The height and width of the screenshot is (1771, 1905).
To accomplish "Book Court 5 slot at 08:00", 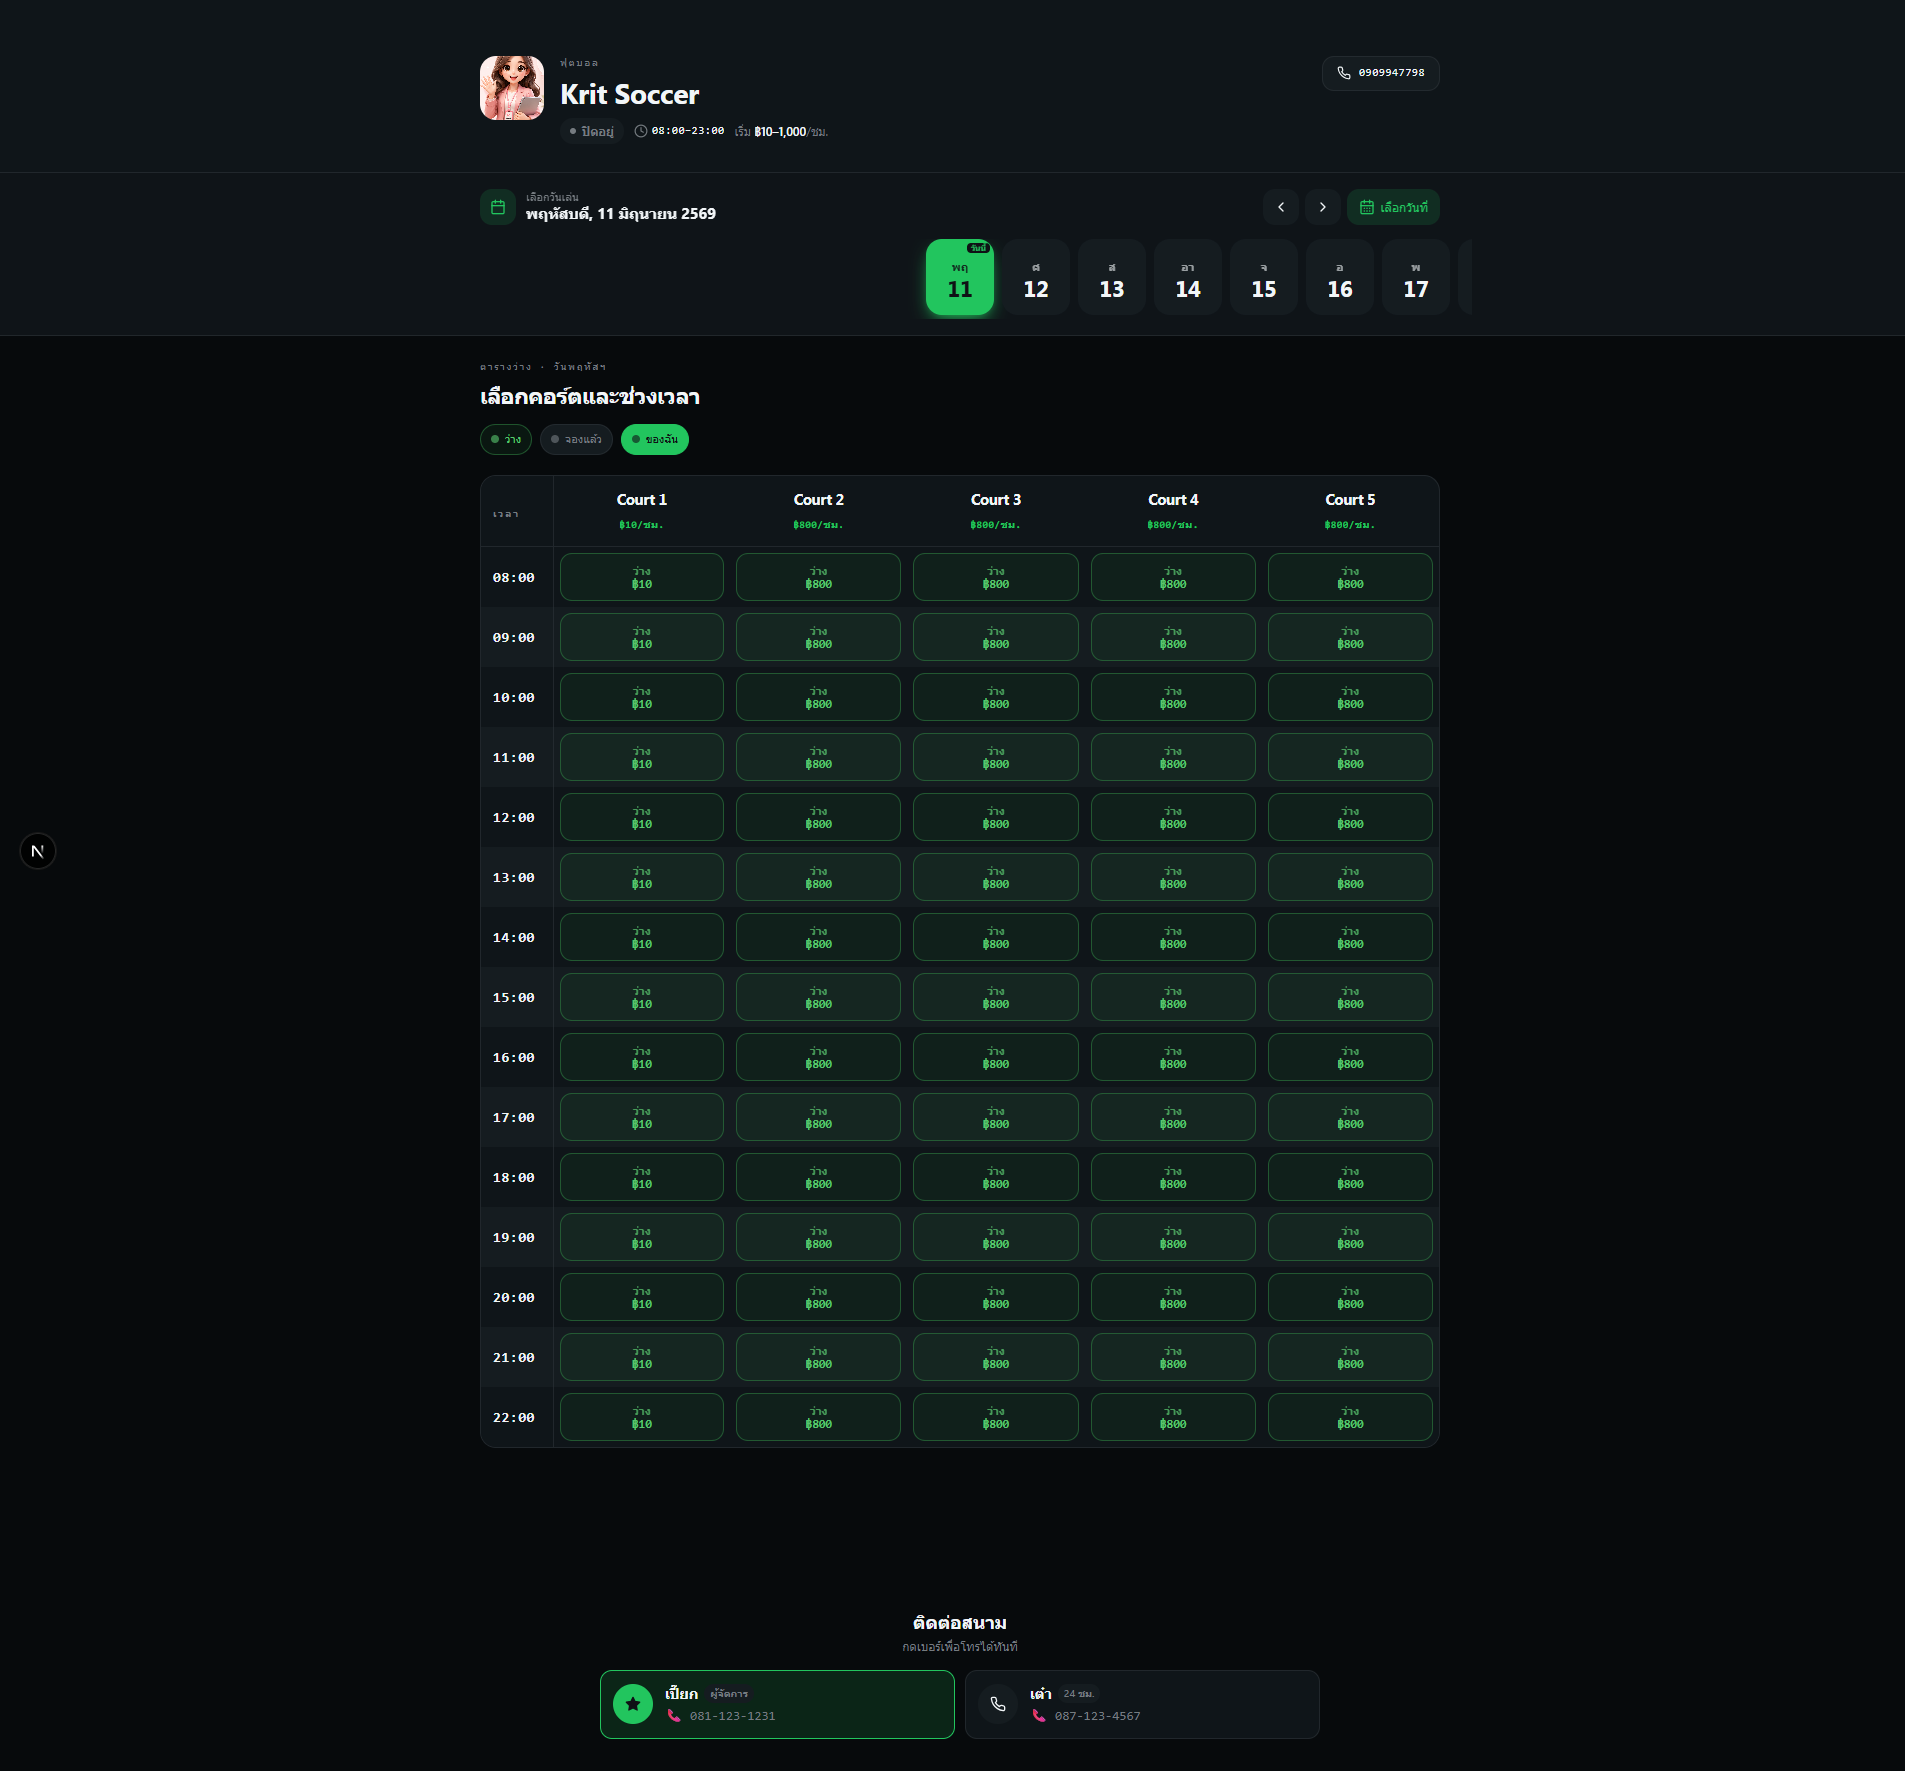I will (1350, 577).
